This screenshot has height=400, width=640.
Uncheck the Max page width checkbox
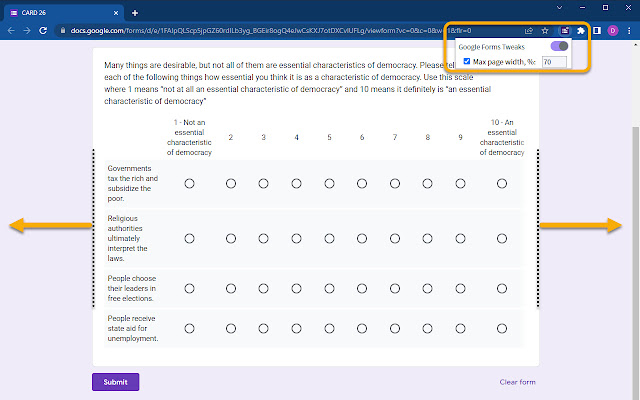pyautogui.click(x=467, y=62)
